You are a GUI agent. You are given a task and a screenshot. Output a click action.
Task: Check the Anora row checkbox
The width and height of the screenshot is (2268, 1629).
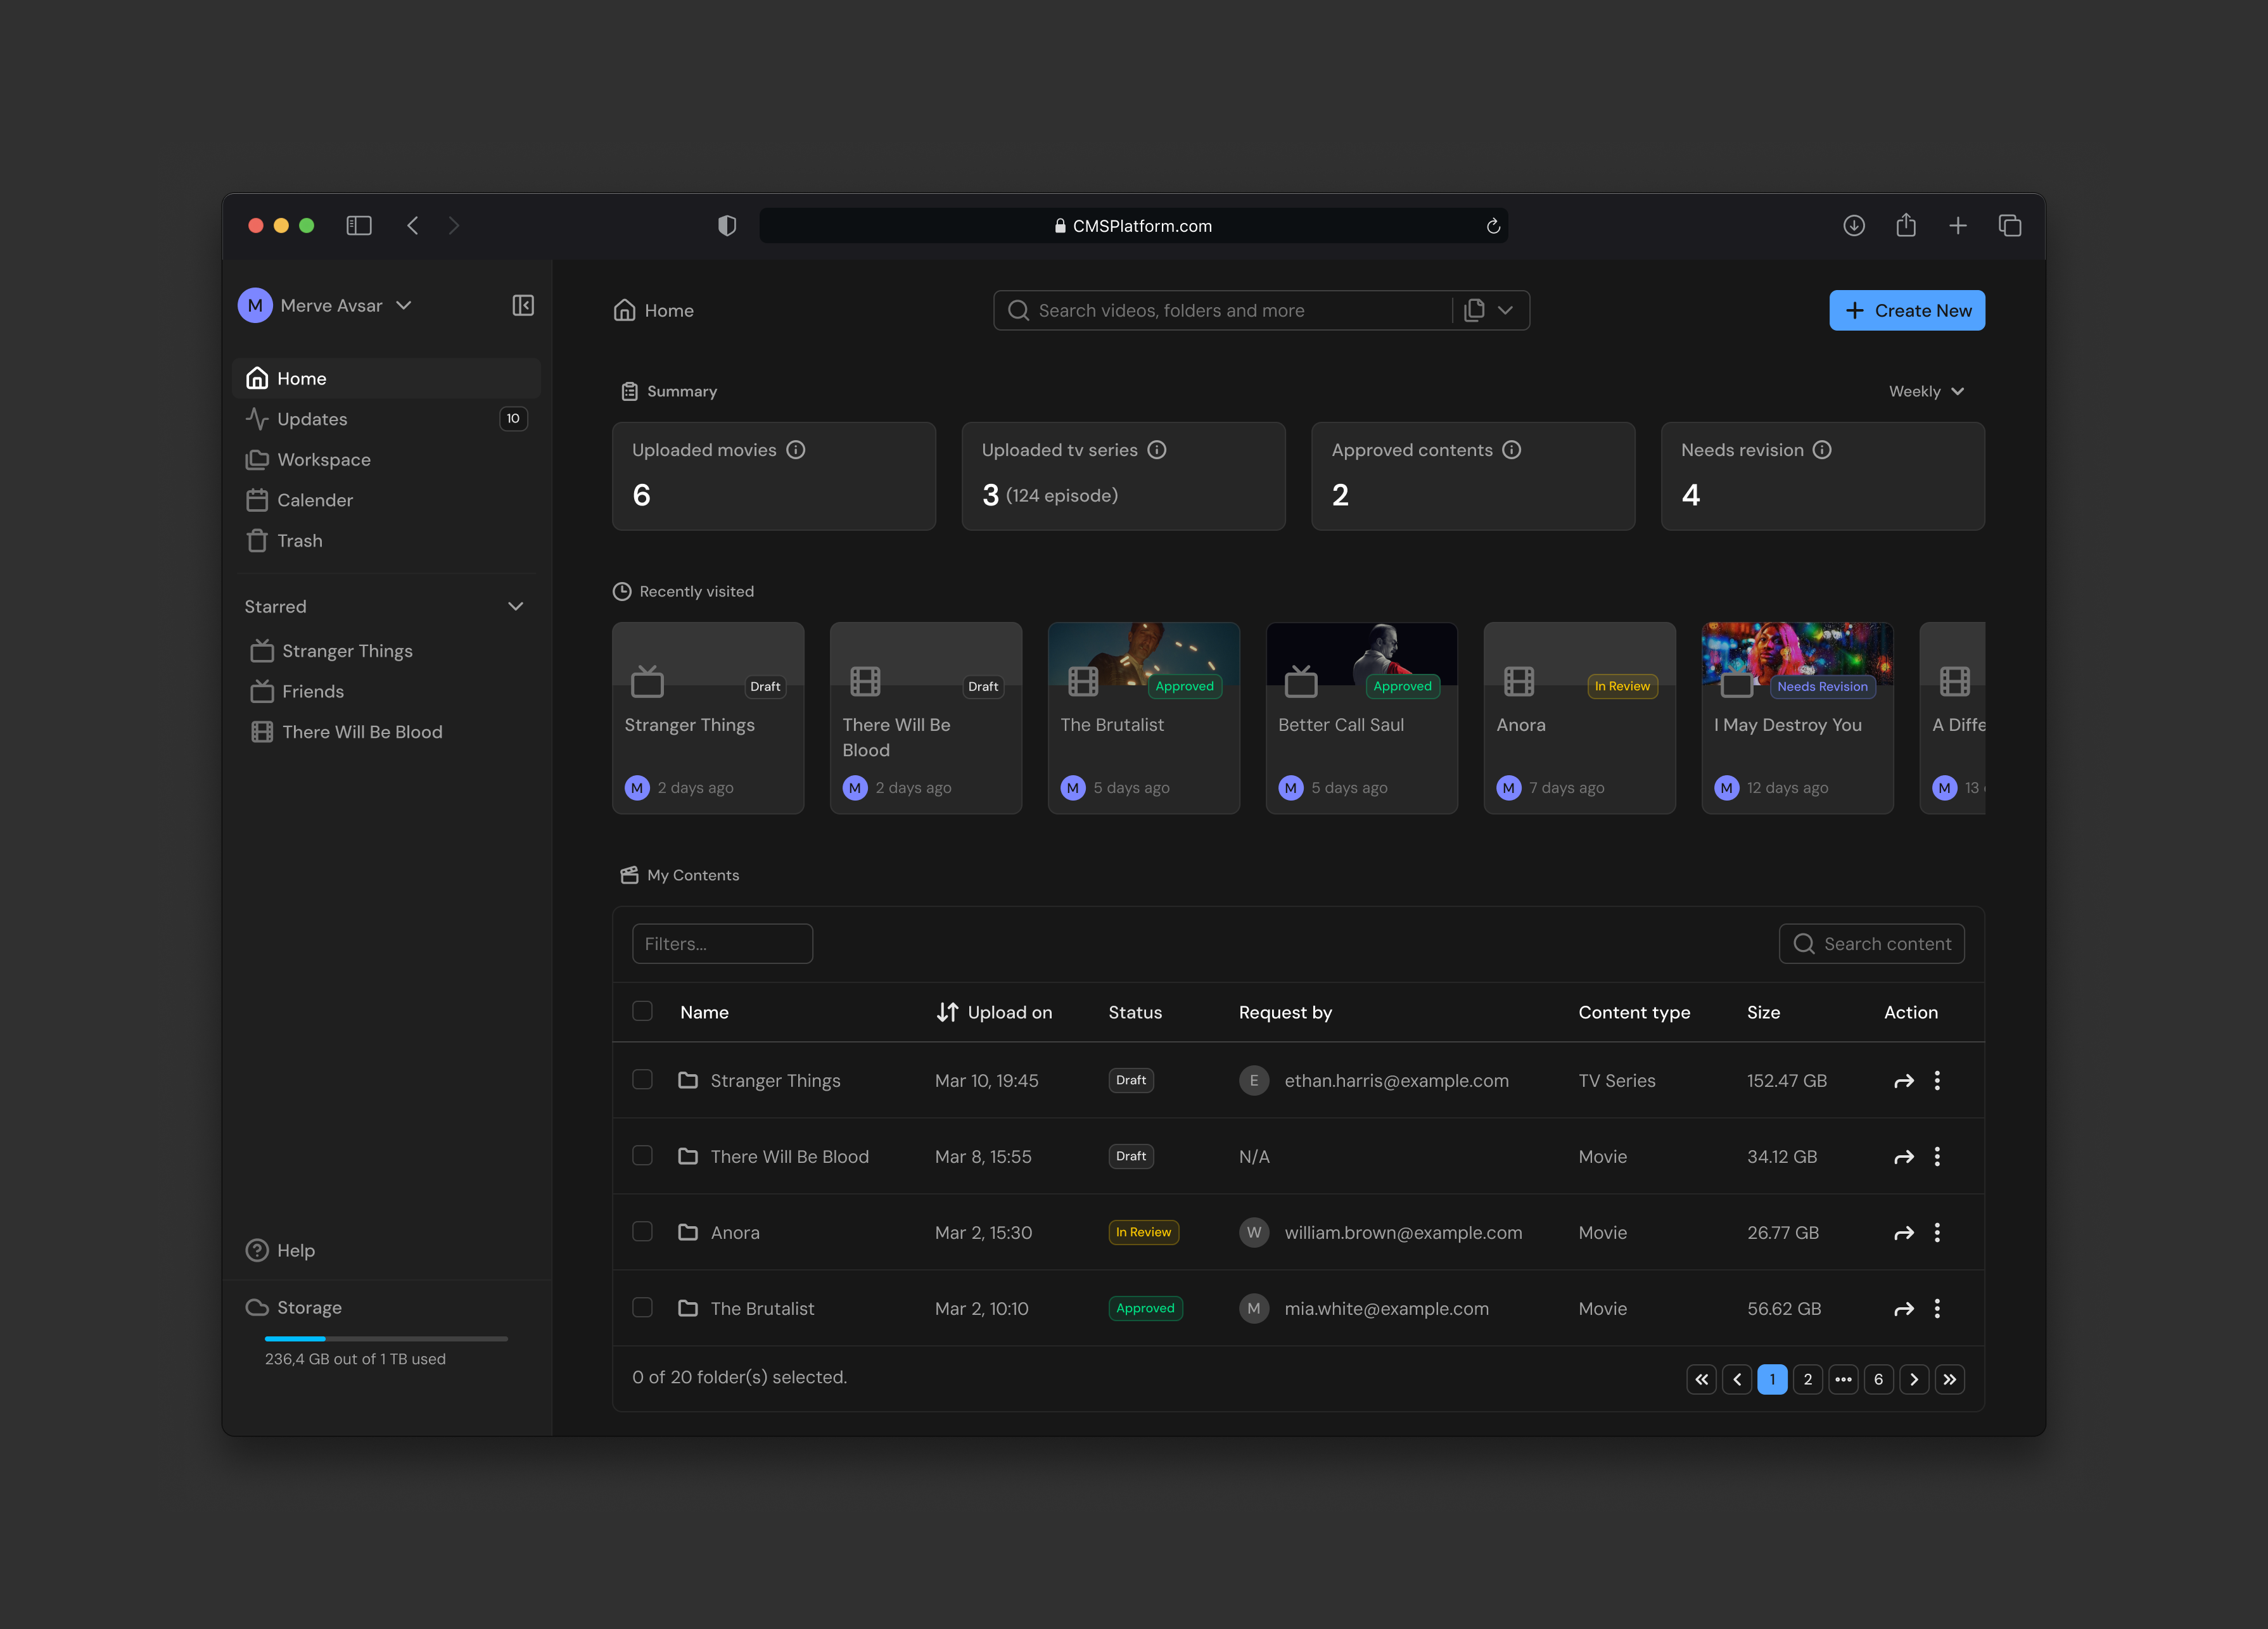pyautogui.click(x=642, y=1232)
